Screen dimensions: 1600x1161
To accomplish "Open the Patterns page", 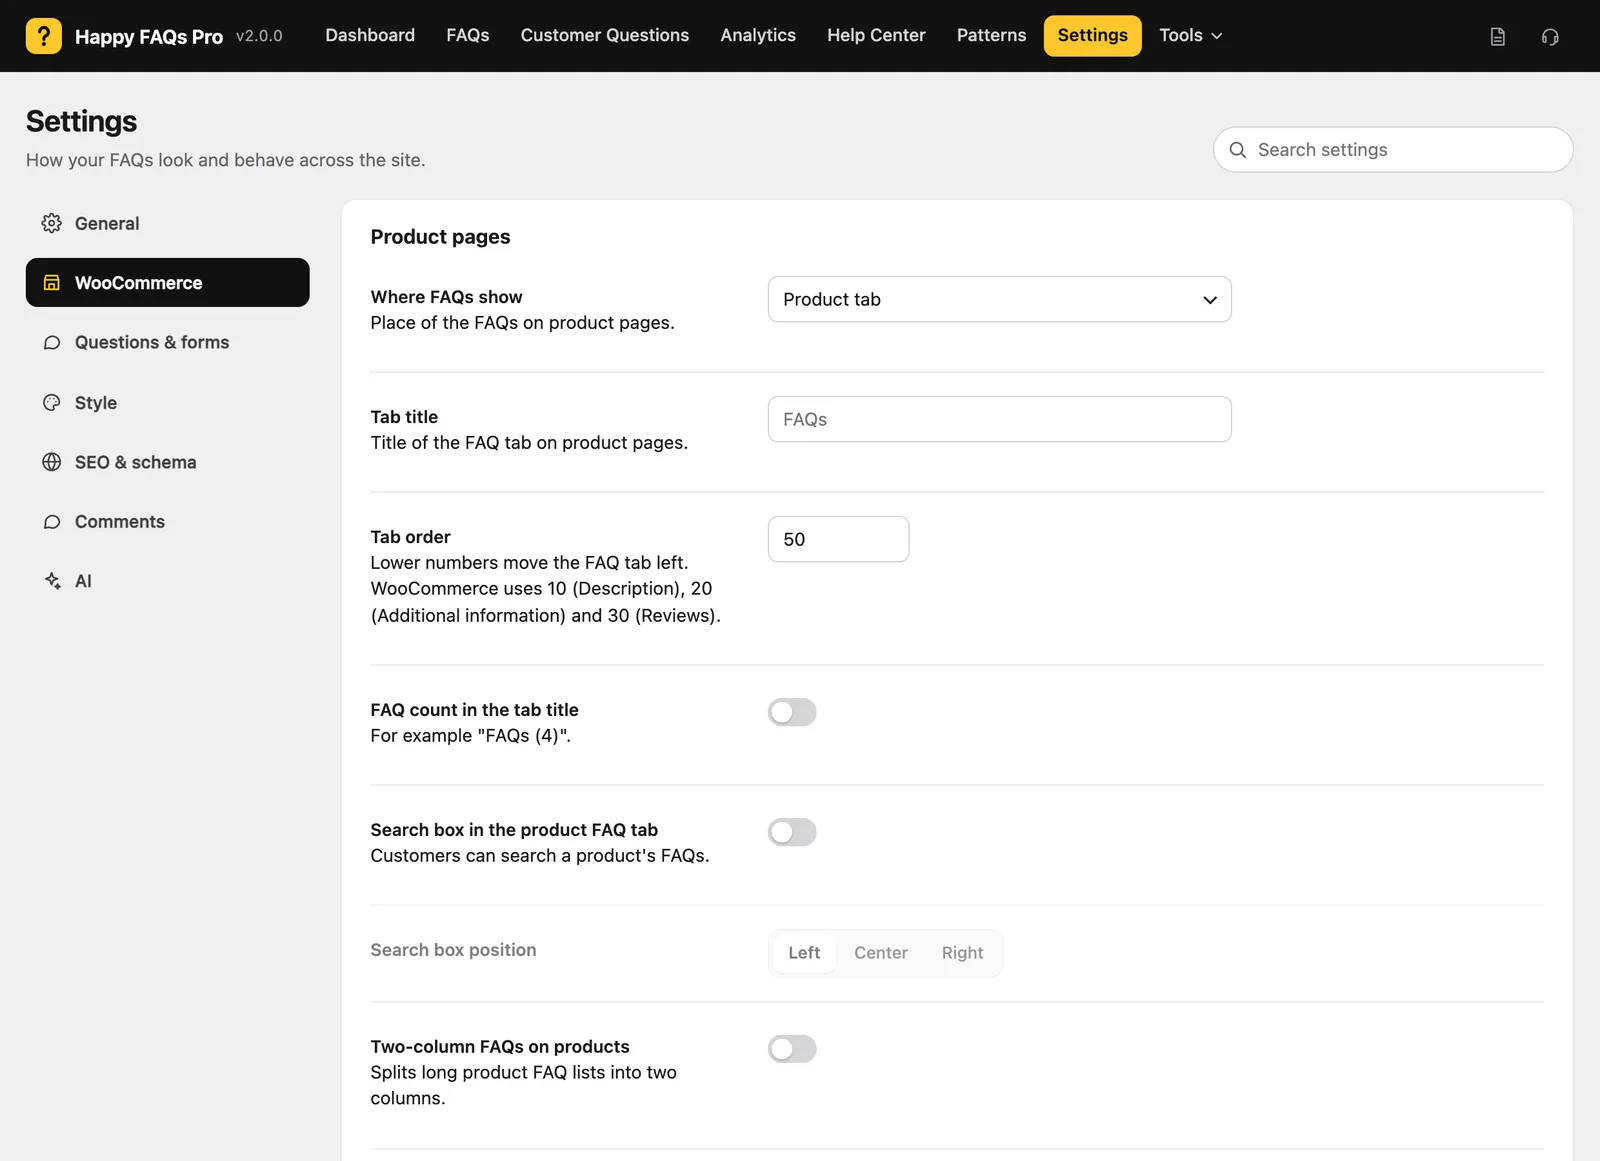I will point(991,36).
